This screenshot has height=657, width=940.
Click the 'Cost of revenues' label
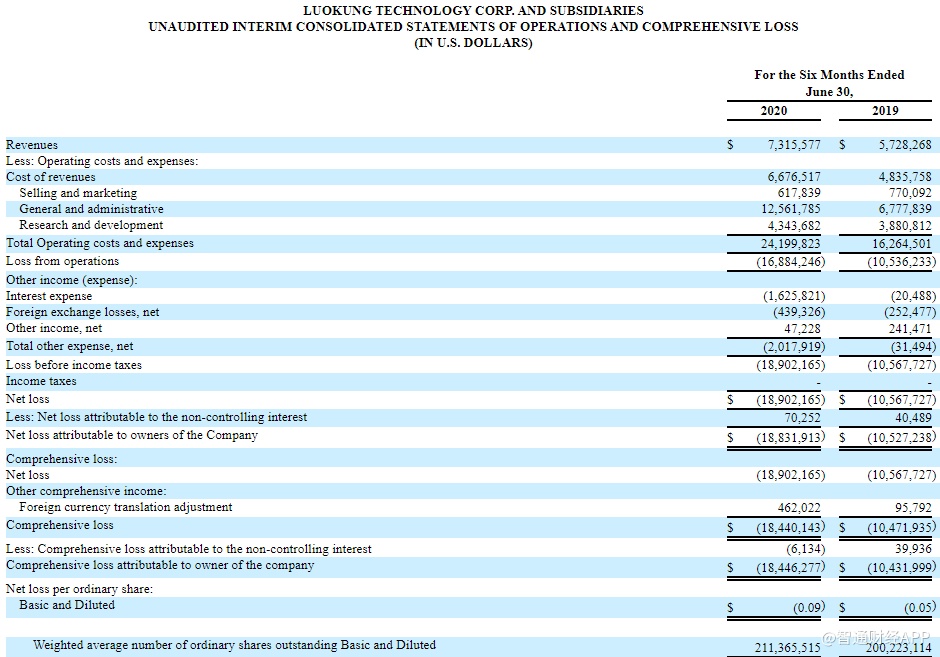coord(50,177)
